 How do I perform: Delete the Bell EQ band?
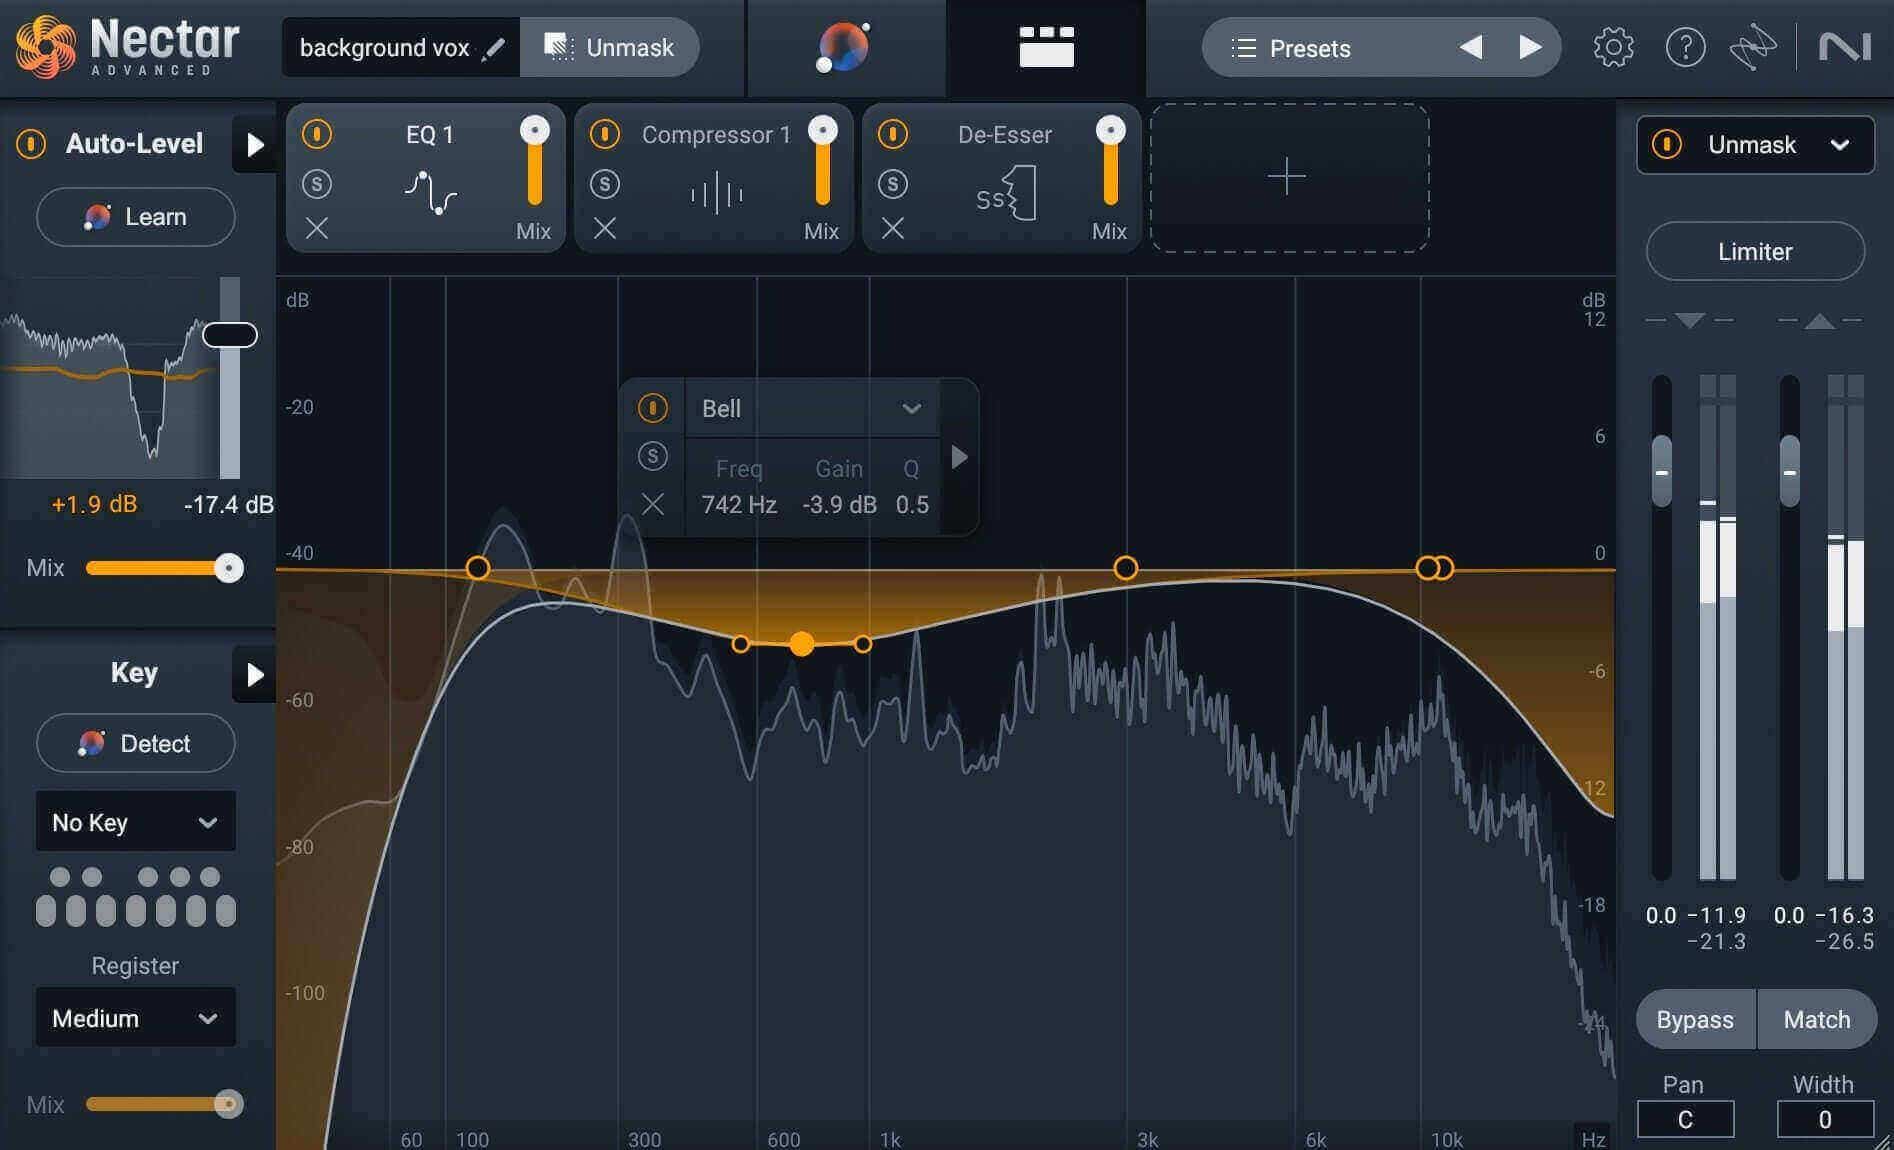pyautogui.click(x=653, y=504)
